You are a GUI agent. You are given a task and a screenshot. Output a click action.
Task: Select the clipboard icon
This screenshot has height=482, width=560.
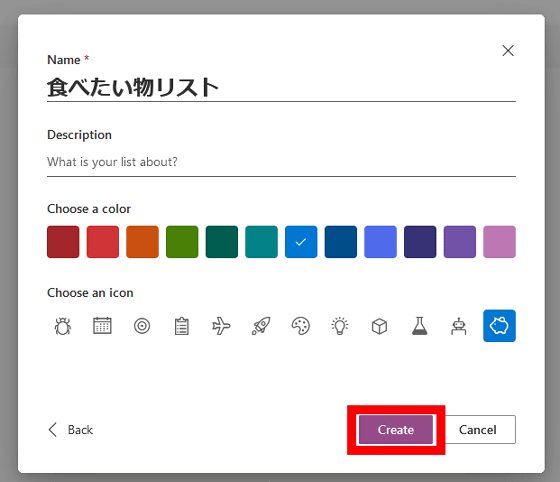(x=182, y=326)
